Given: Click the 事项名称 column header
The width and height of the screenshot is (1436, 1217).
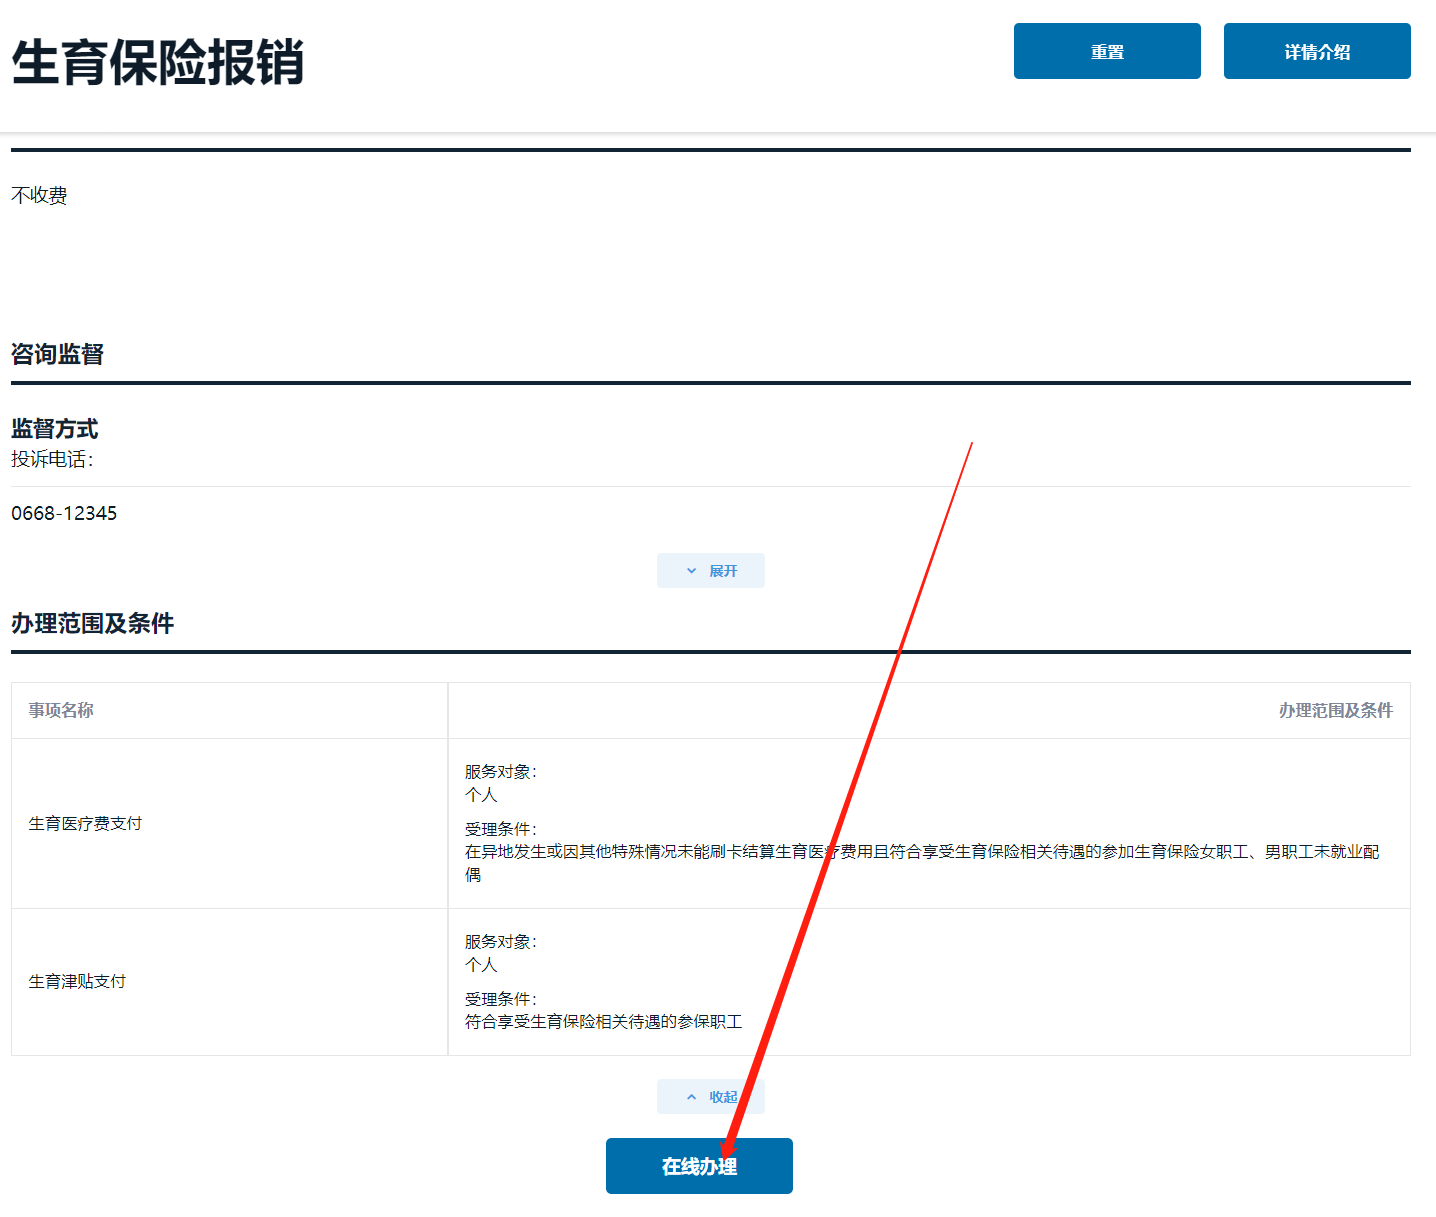Looking at the screenshot, I should [61, 710].
